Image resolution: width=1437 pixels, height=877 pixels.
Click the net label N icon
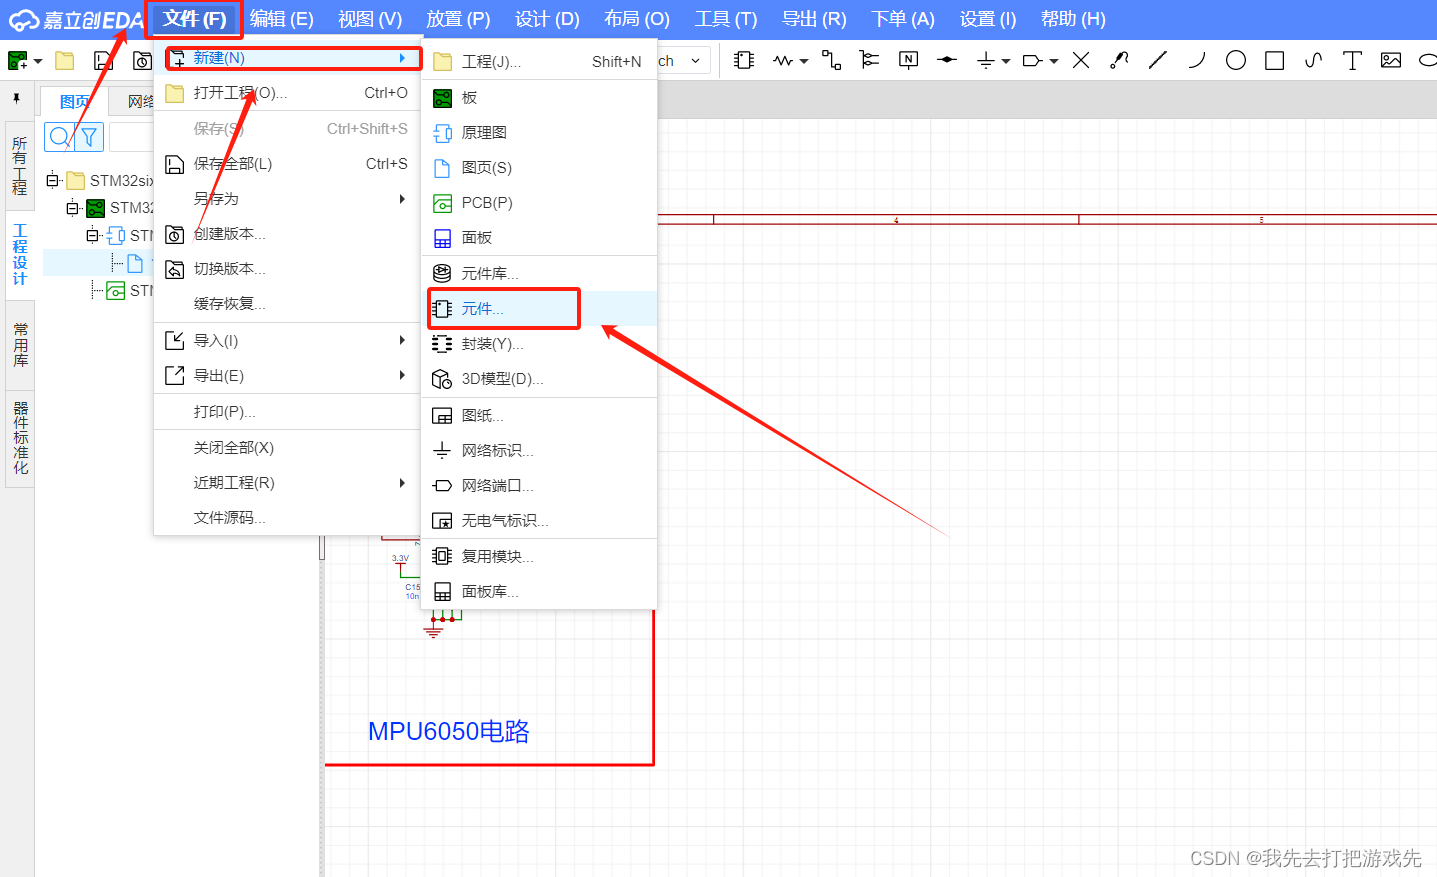[908, 60]
